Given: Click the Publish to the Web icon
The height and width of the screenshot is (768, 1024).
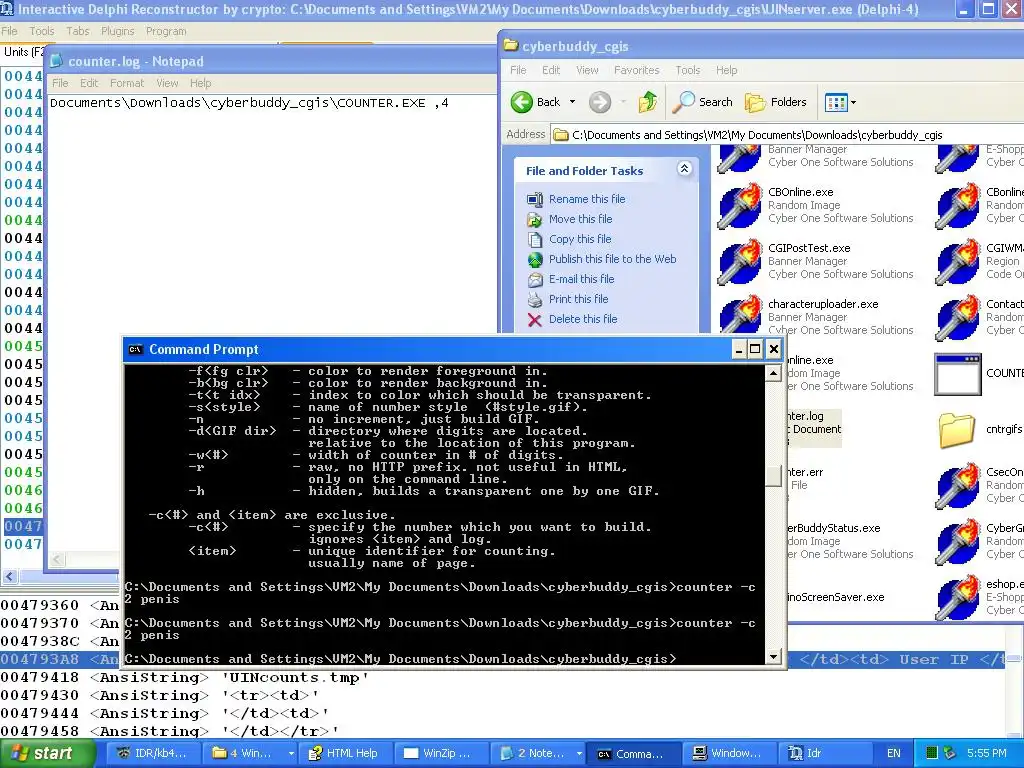Looking at the screenshot, I should (x=535, y=259).
